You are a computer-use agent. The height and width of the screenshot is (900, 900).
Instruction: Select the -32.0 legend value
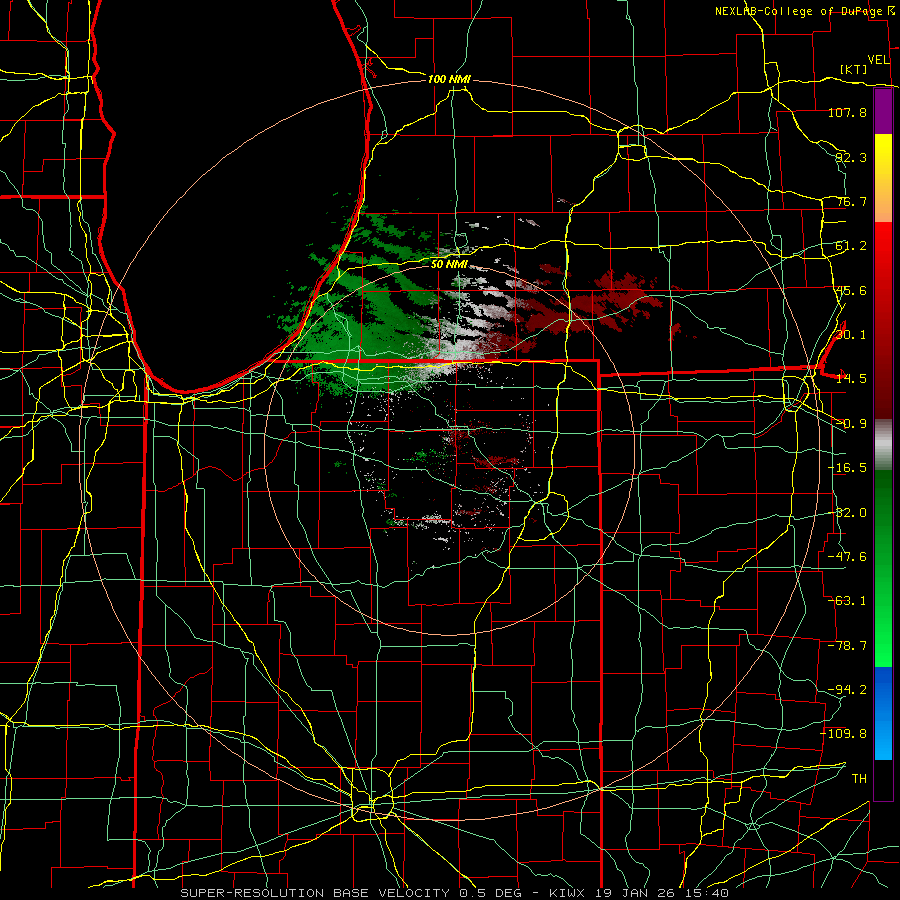click(847, 513)
